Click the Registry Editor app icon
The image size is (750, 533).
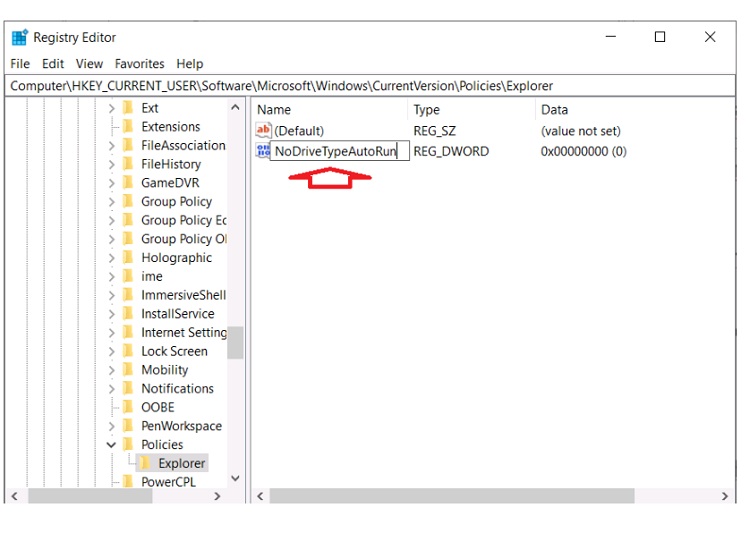[20, 37]
